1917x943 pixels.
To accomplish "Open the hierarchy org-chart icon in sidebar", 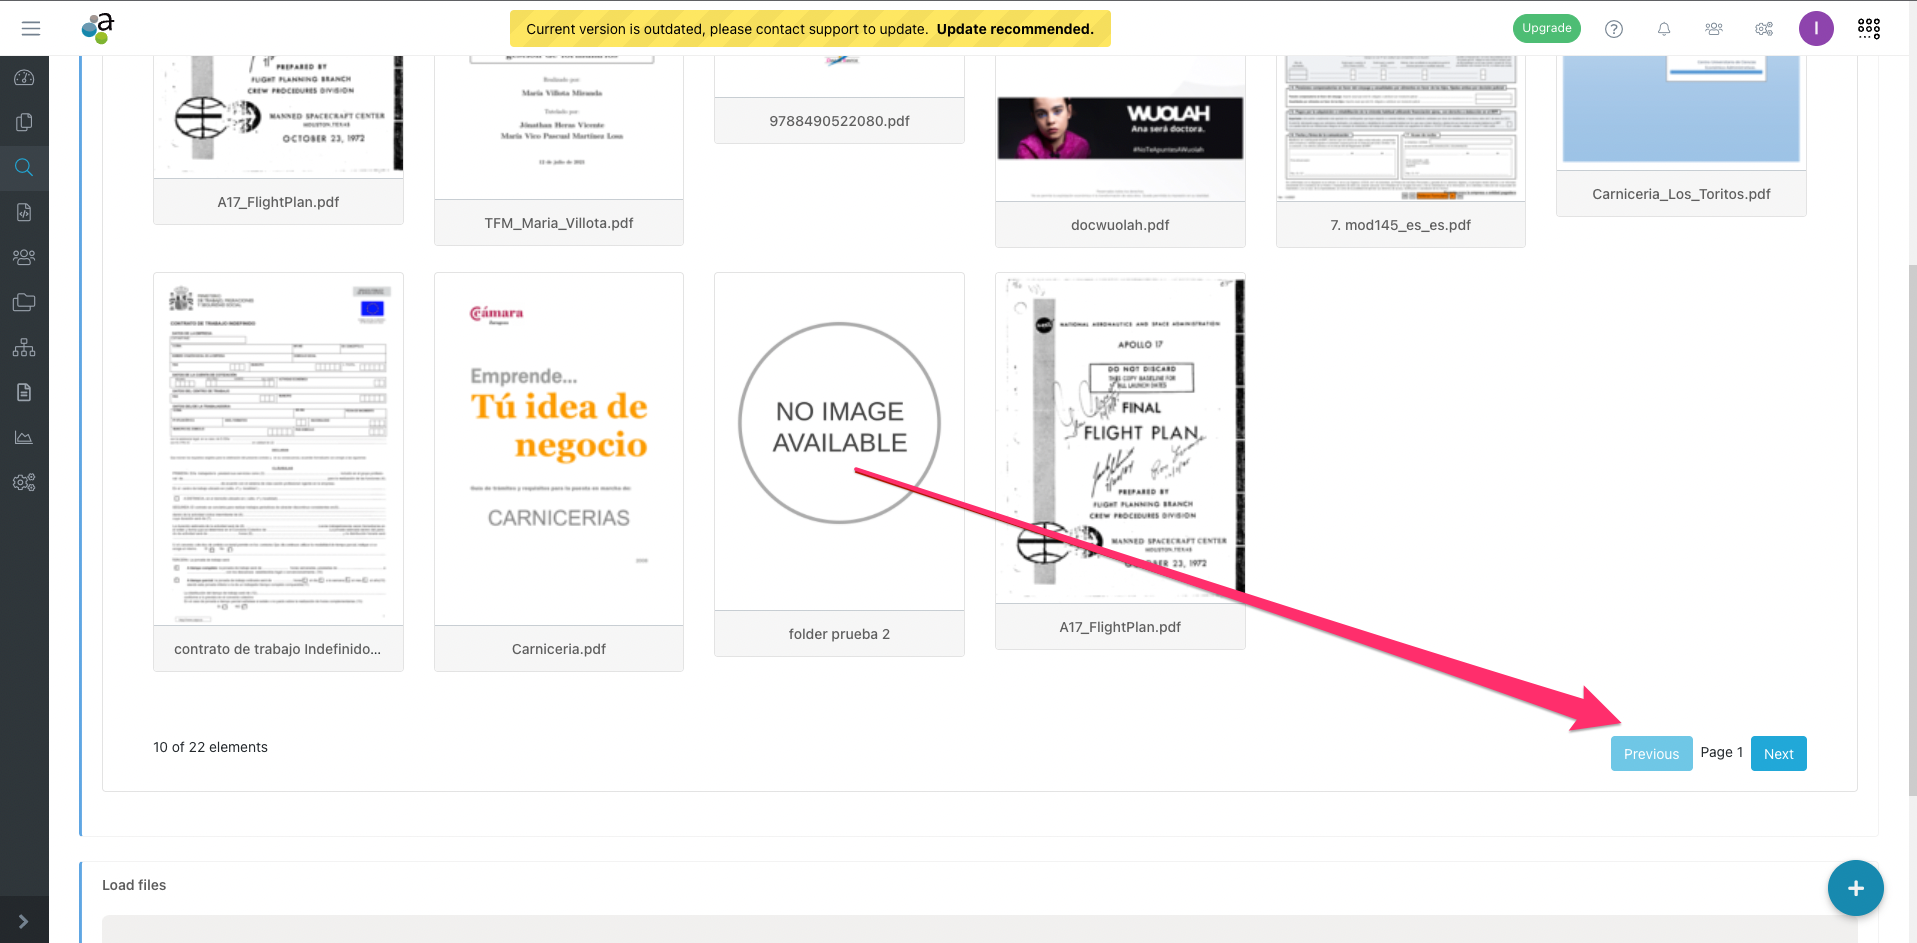I will coord(24,348).
